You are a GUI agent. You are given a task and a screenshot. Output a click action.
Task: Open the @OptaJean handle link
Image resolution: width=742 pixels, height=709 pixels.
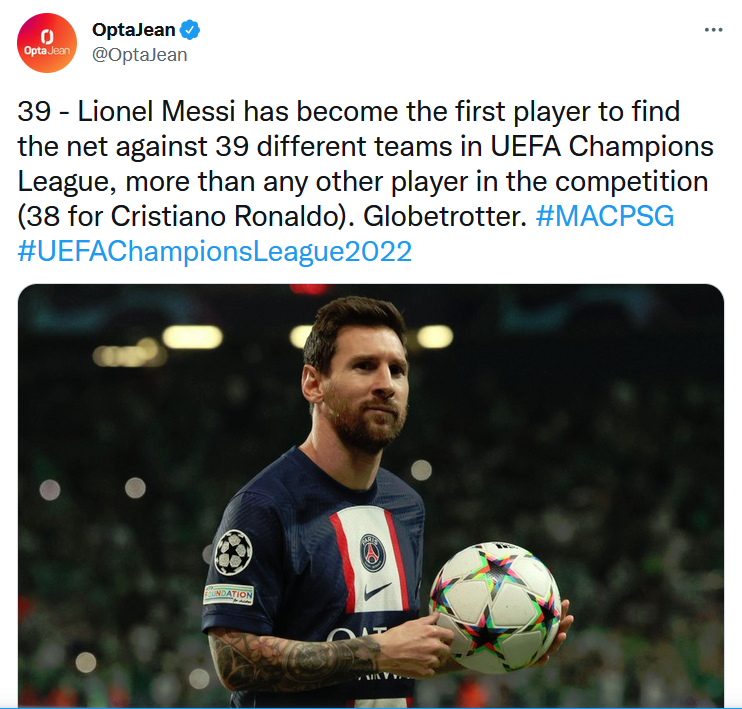[140, 55]
